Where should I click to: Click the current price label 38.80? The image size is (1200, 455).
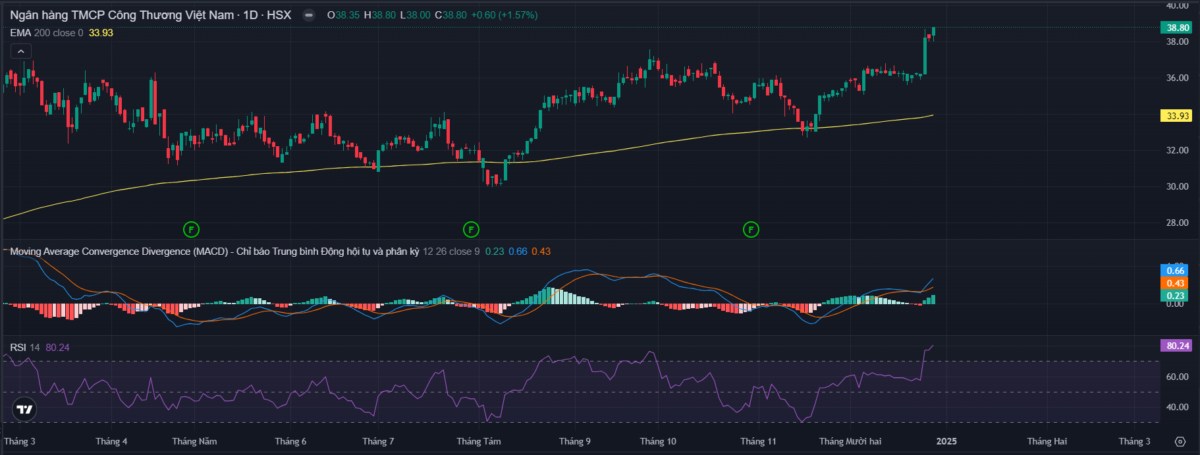tap(1176, 28)
